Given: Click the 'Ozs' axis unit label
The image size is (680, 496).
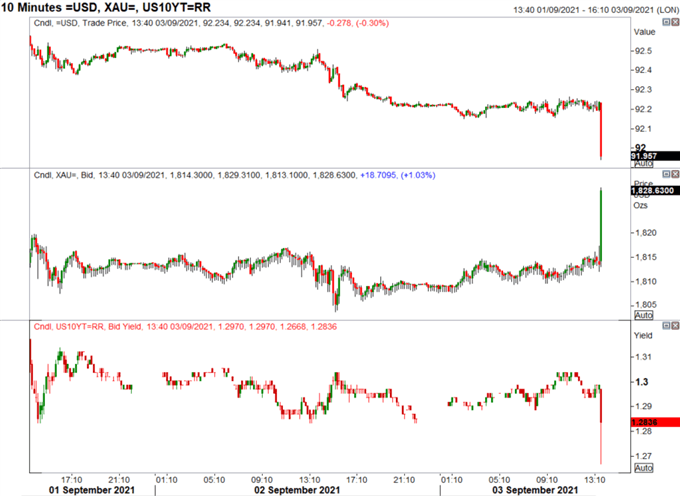Looking at the screenshot, I should tap(641, 205).
